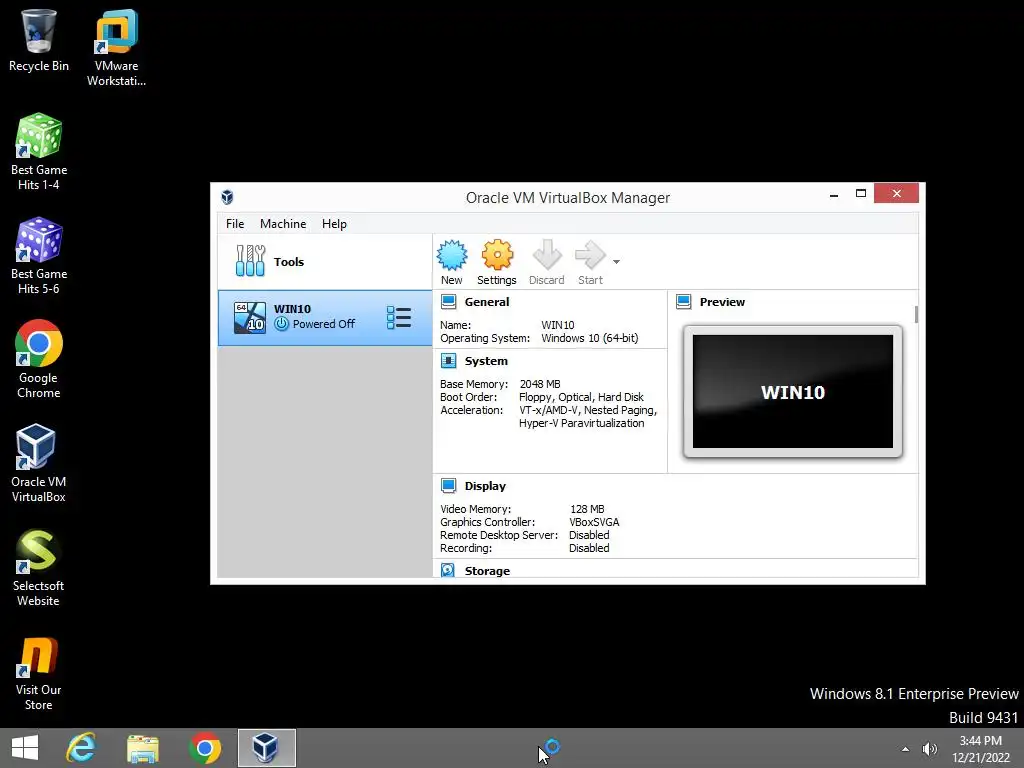Click the VBoxSVGA graphics controller value
Viewport: 1024px width, 768px height.
(594, 522)
